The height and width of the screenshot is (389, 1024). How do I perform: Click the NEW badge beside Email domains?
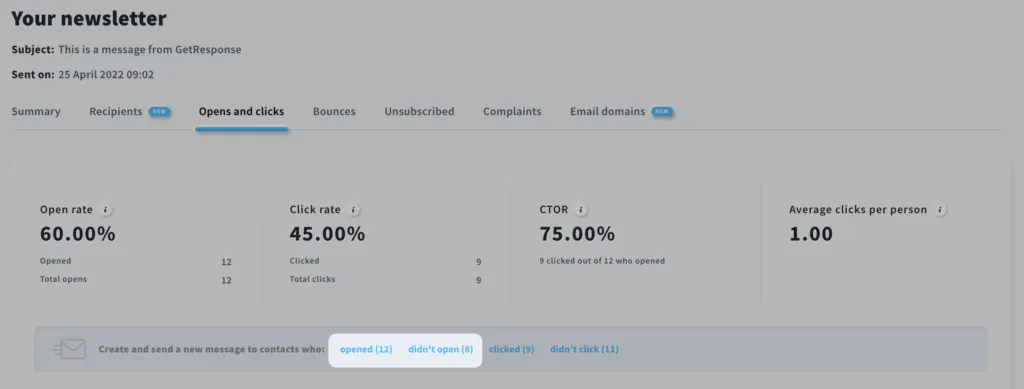click(662, 112)
